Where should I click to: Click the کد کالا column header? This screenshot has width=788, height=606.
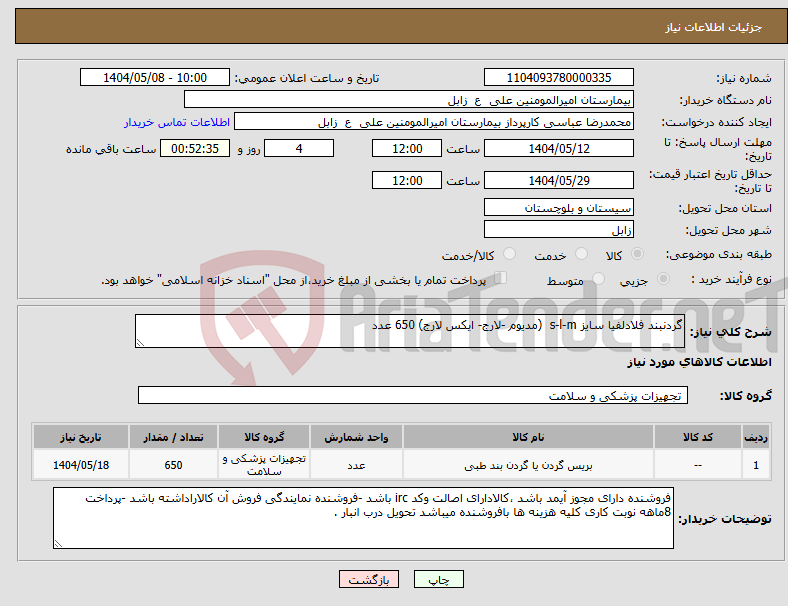coord(698,437)
